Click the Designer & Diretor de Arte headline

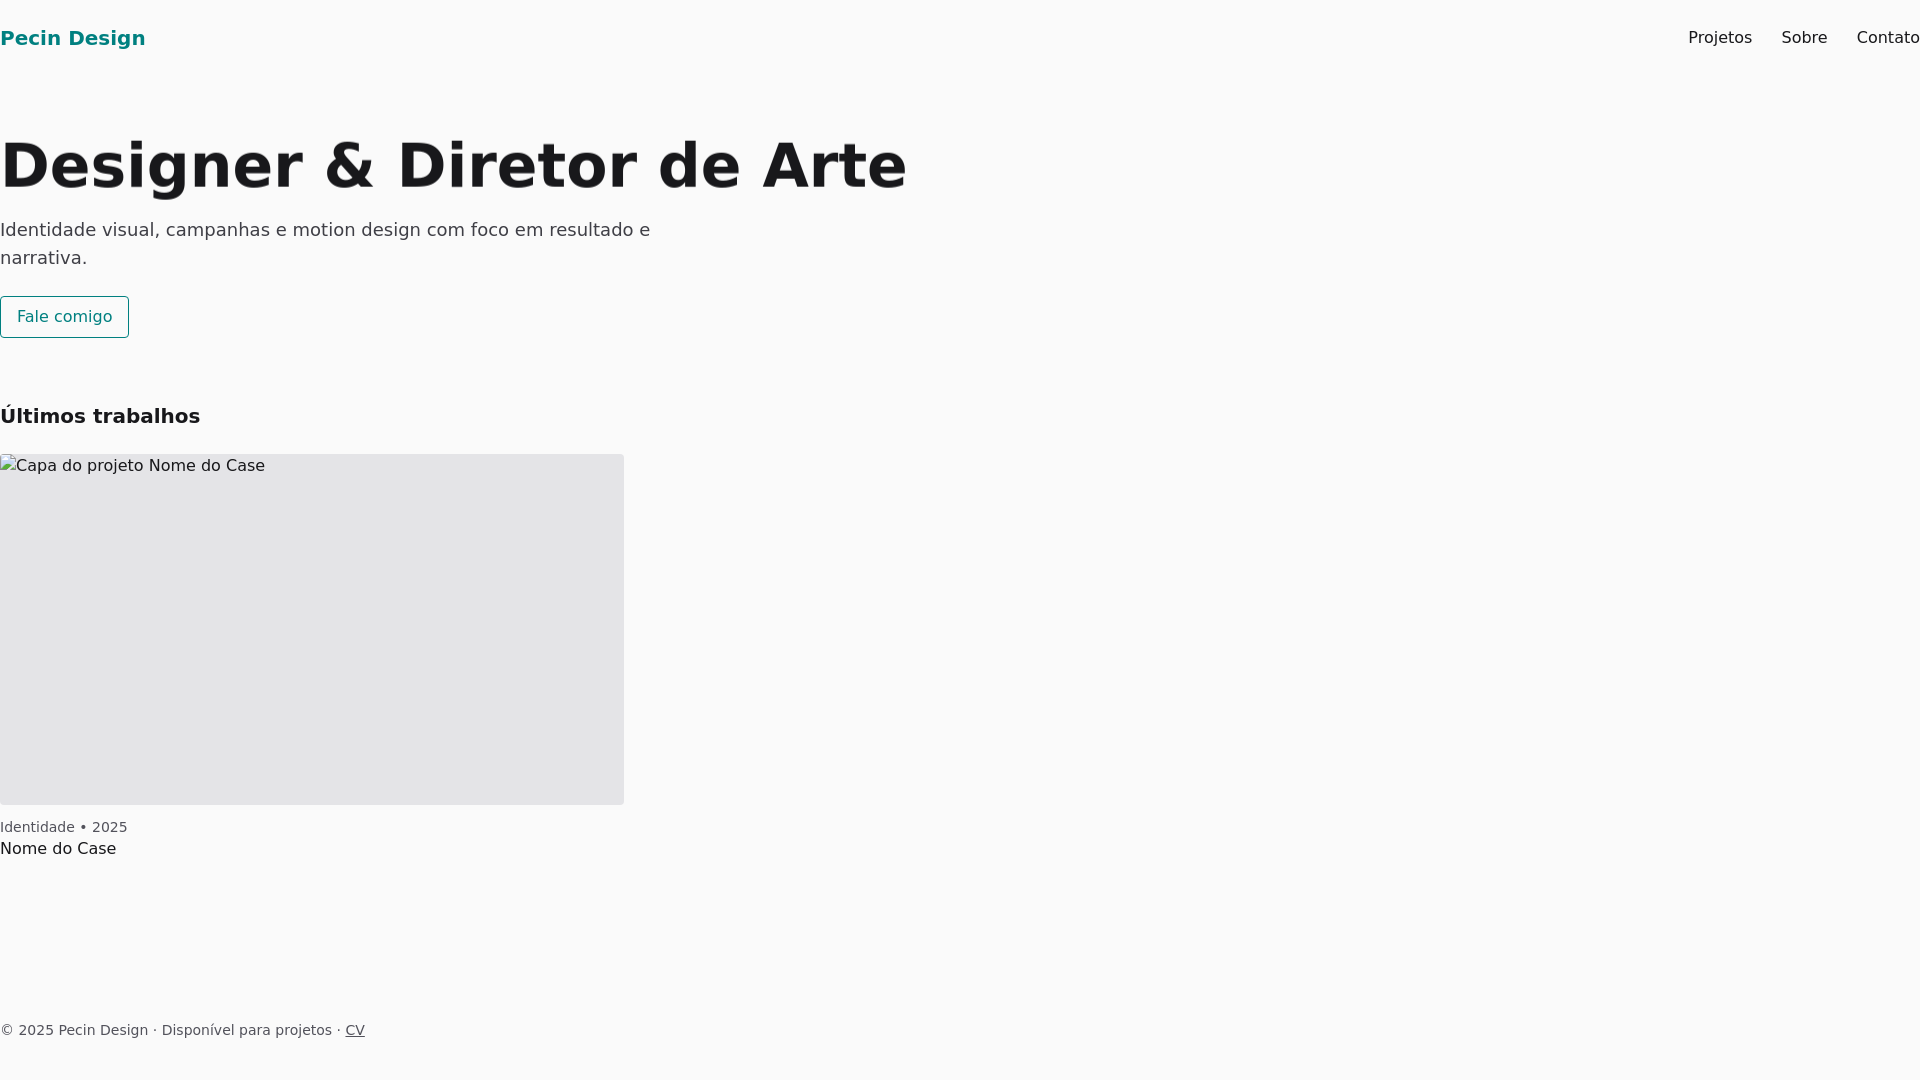tap(453, 166)
